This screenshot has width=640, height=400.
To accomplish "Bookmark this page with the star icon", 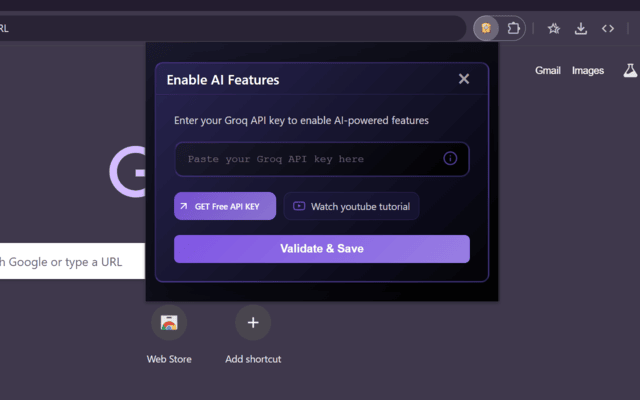I will [553, 28].
